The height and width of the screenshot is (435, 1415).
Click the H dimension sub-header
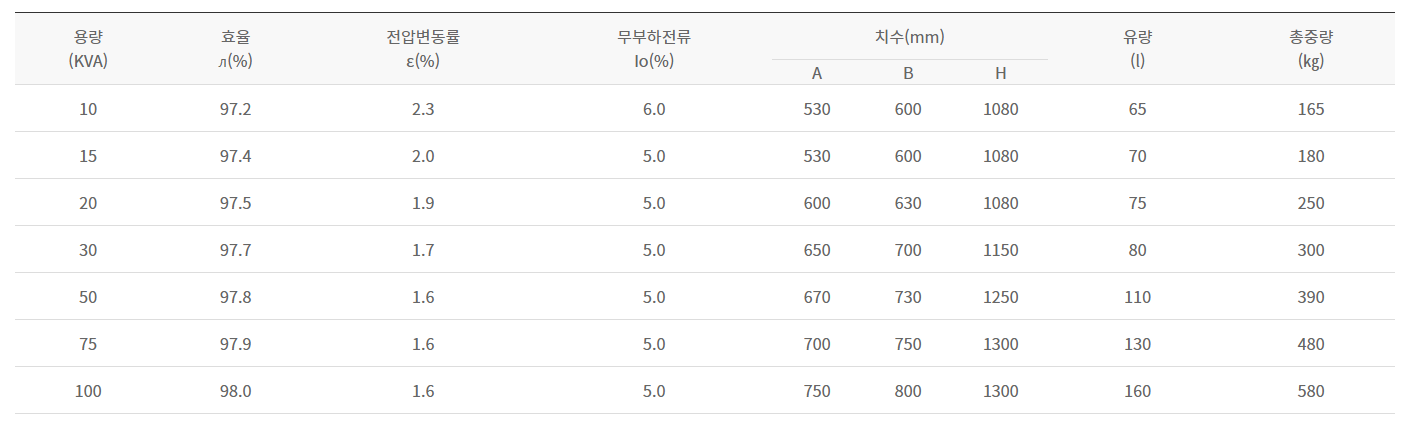1000,73
